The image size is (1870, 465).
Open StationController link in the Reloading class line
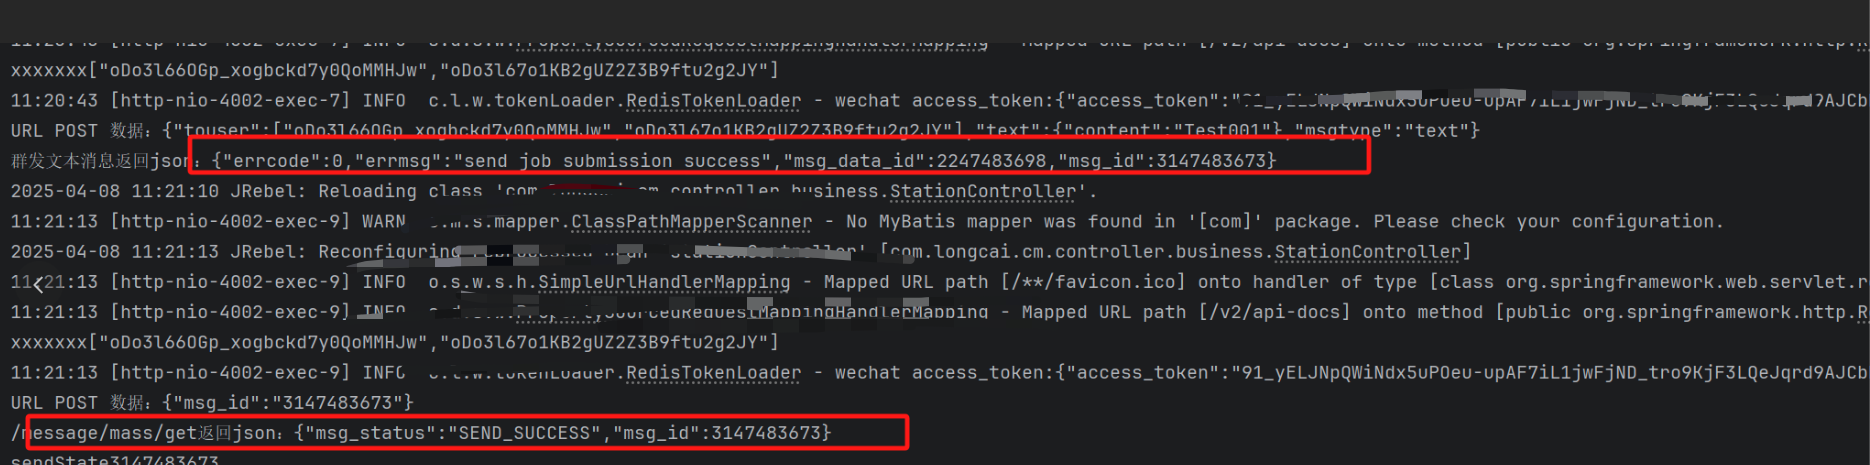point(983,191)
